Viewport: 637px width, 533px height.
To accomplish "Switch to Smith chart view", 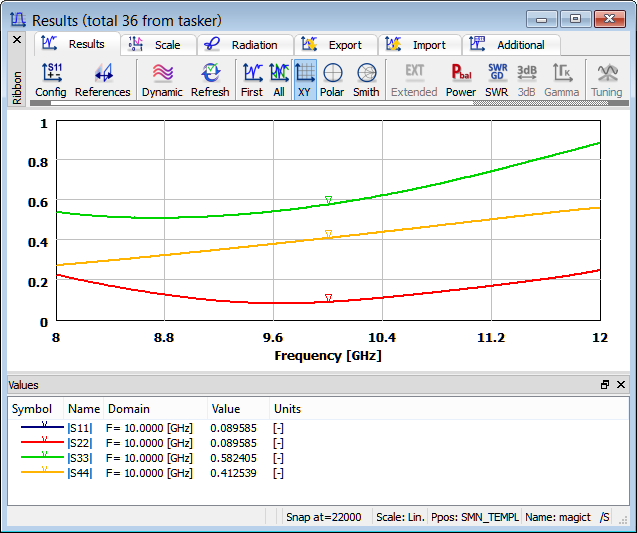I will 366,80.
